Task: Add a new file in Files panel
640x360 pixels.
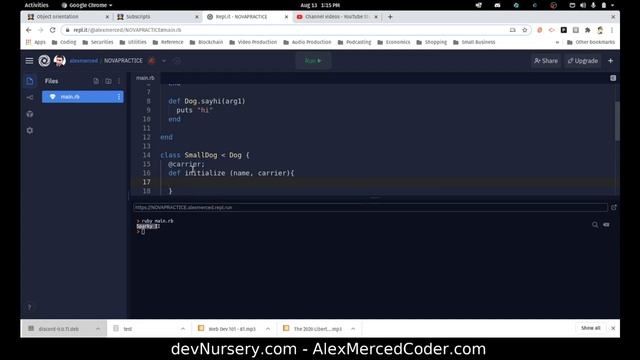Action: tap(96, 81)
